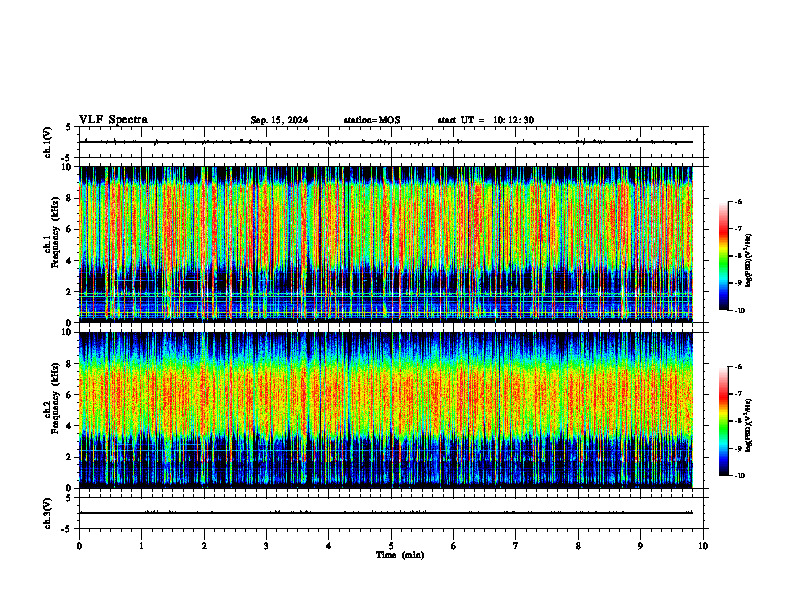Click the time axis tick label "5"
The width and height of the screenshot is (792, 612).
[x=391, y=546]
